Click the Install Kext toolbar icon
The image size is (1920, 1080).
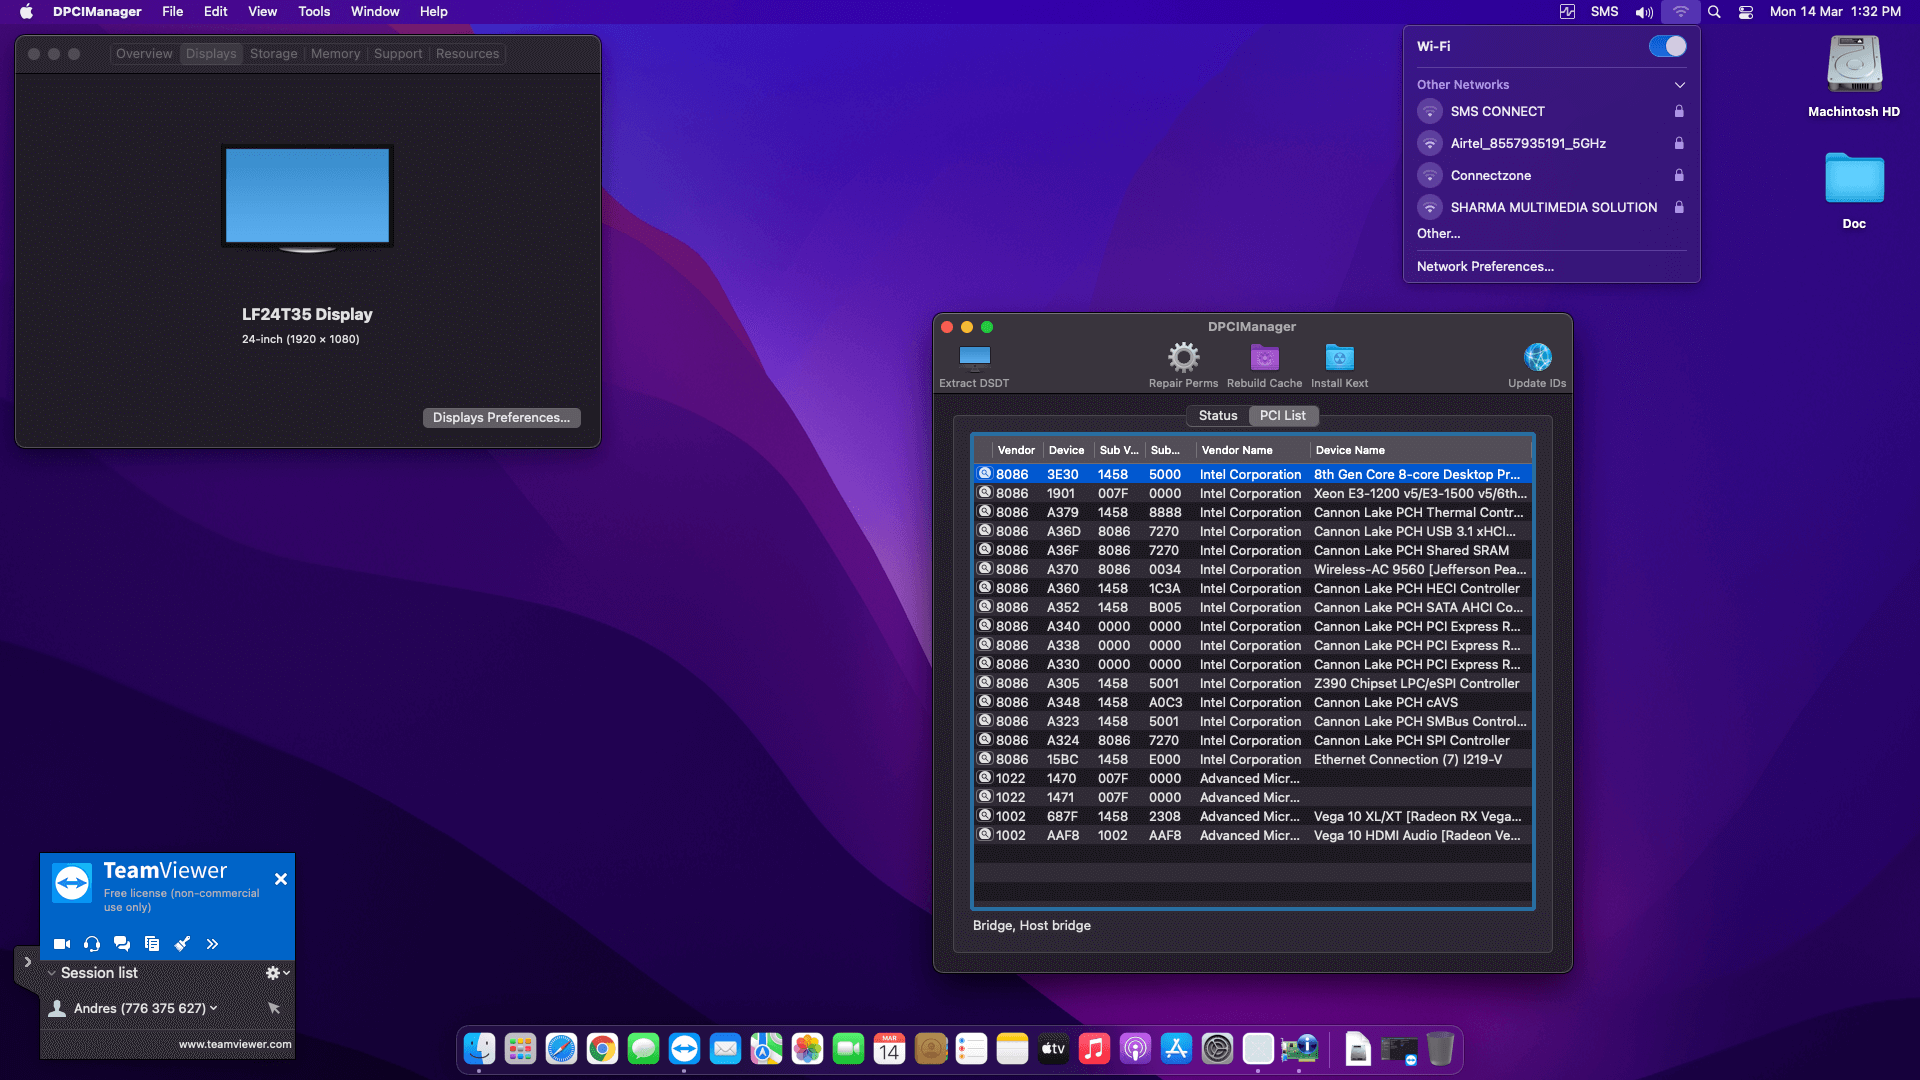click(x=1339, y=357)
